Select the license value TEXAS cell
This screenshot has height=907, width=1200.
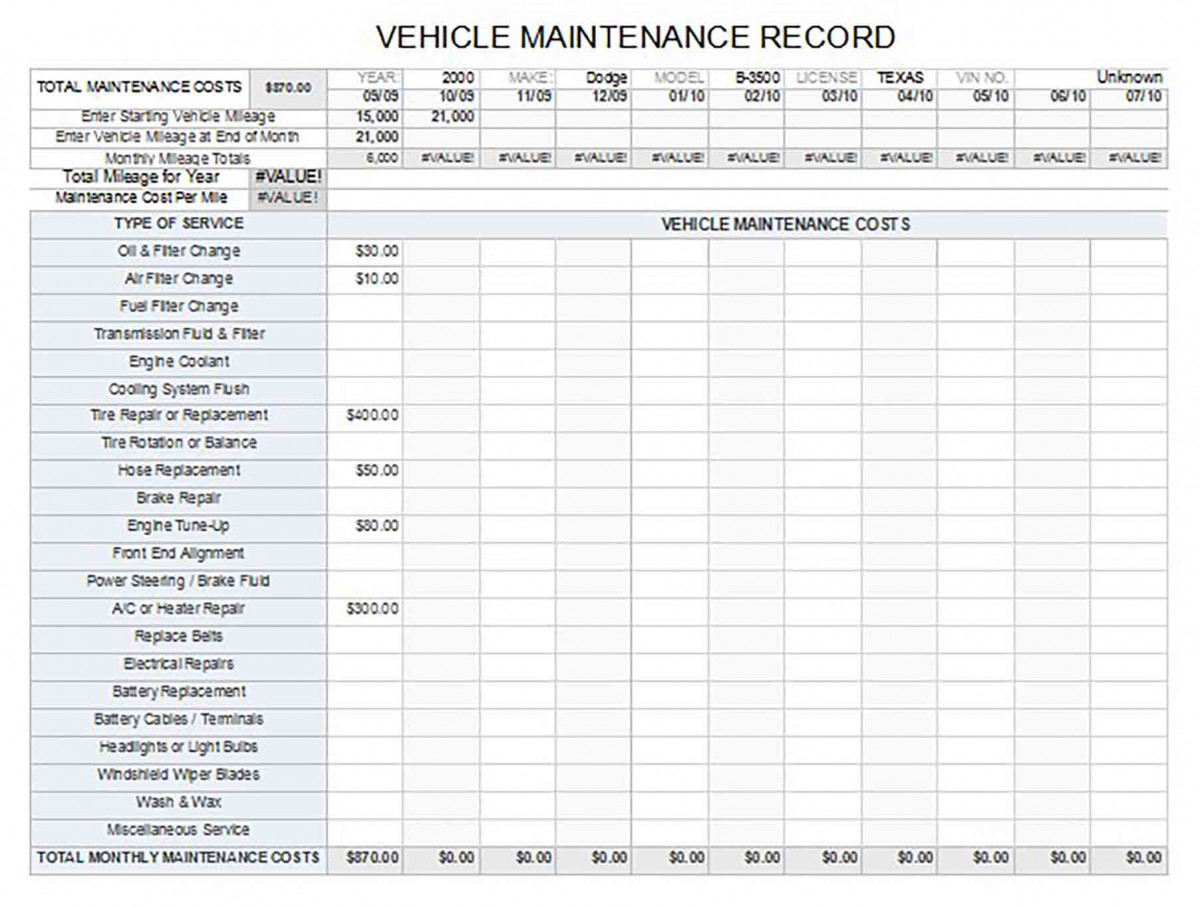point(899,77)
